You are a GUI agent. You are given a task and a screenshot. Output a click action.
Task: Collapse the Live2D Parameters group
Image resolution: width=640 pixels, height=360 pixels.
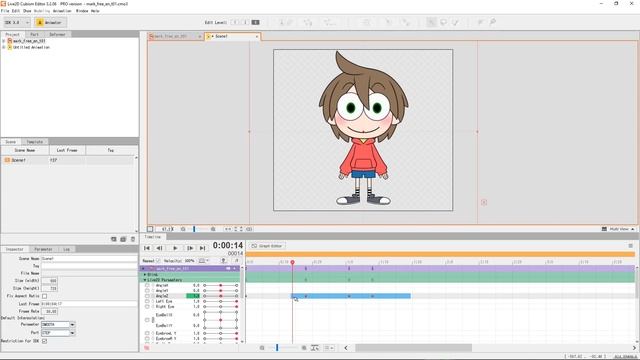pos(144,280)
